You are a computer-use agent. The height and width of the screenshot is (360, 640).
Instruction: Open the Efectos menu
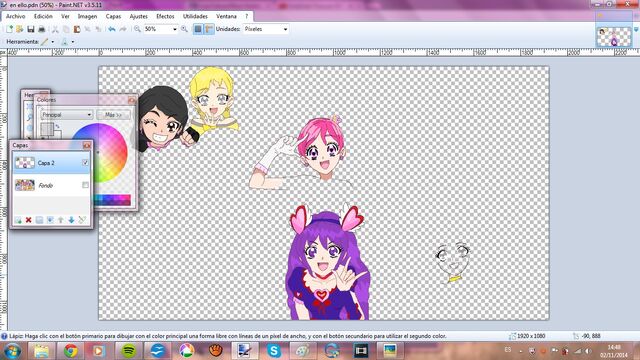pos(165,16)
